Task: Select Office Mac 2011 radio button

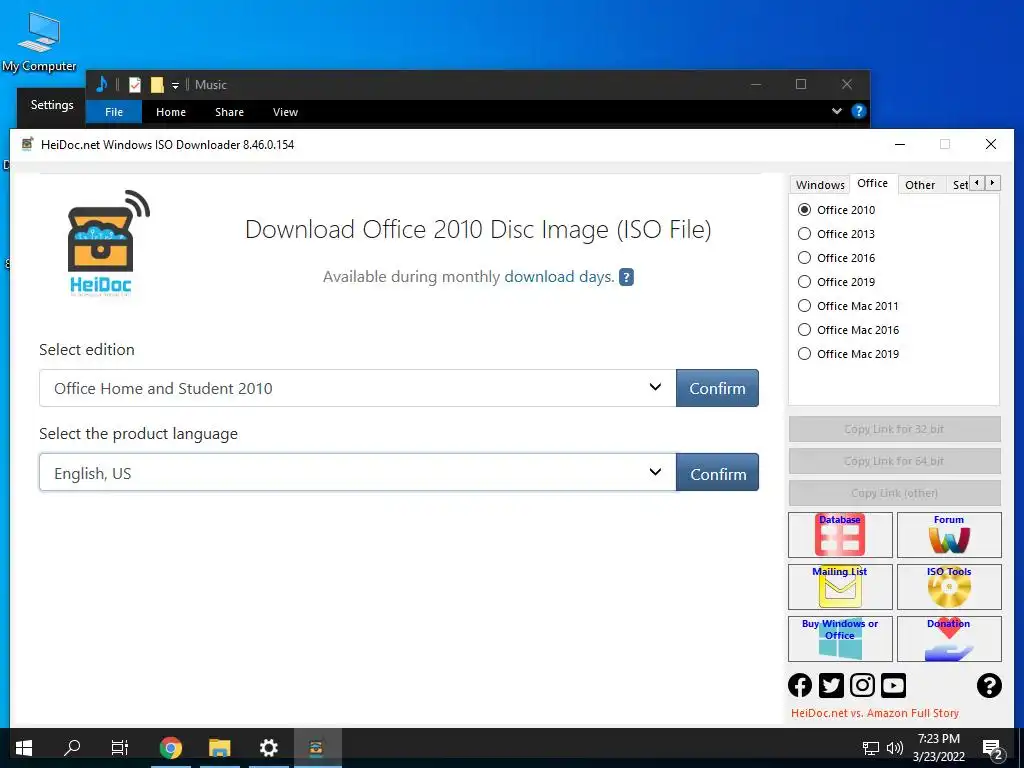Action: pyautogui.click(x=805, y=306)
